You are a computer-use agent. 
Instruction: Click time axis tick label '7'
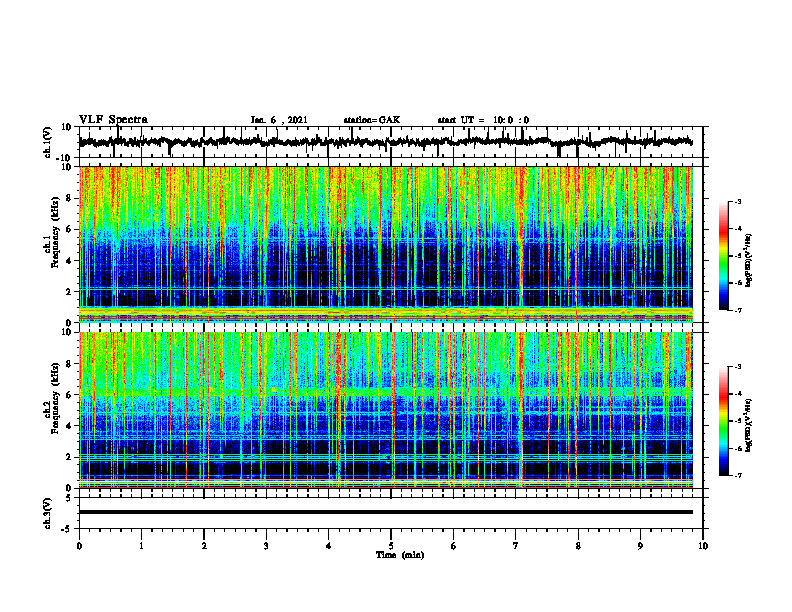[x=516, y=546]
